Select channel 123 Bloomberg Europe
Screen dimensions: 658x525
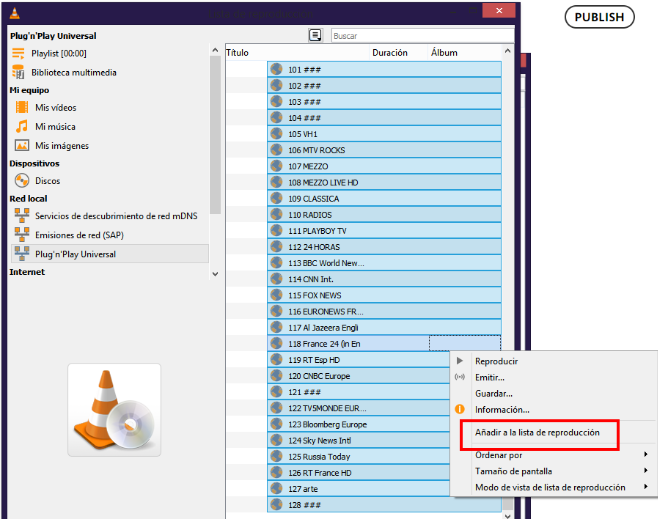358,424
